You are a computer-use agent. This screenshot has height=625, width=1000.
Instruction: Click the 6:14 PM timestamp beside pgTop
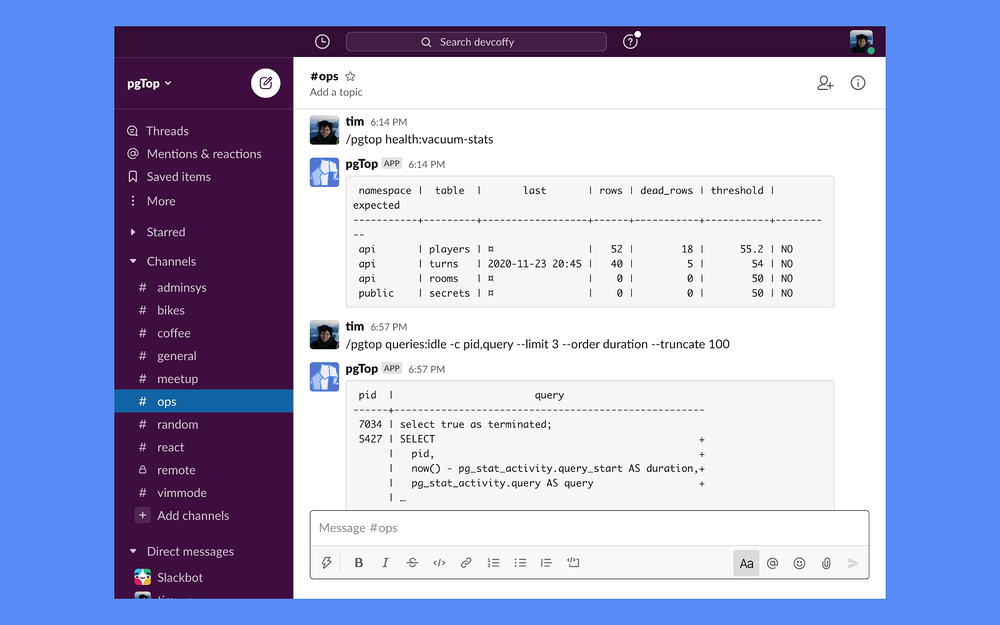pos(427,165)
